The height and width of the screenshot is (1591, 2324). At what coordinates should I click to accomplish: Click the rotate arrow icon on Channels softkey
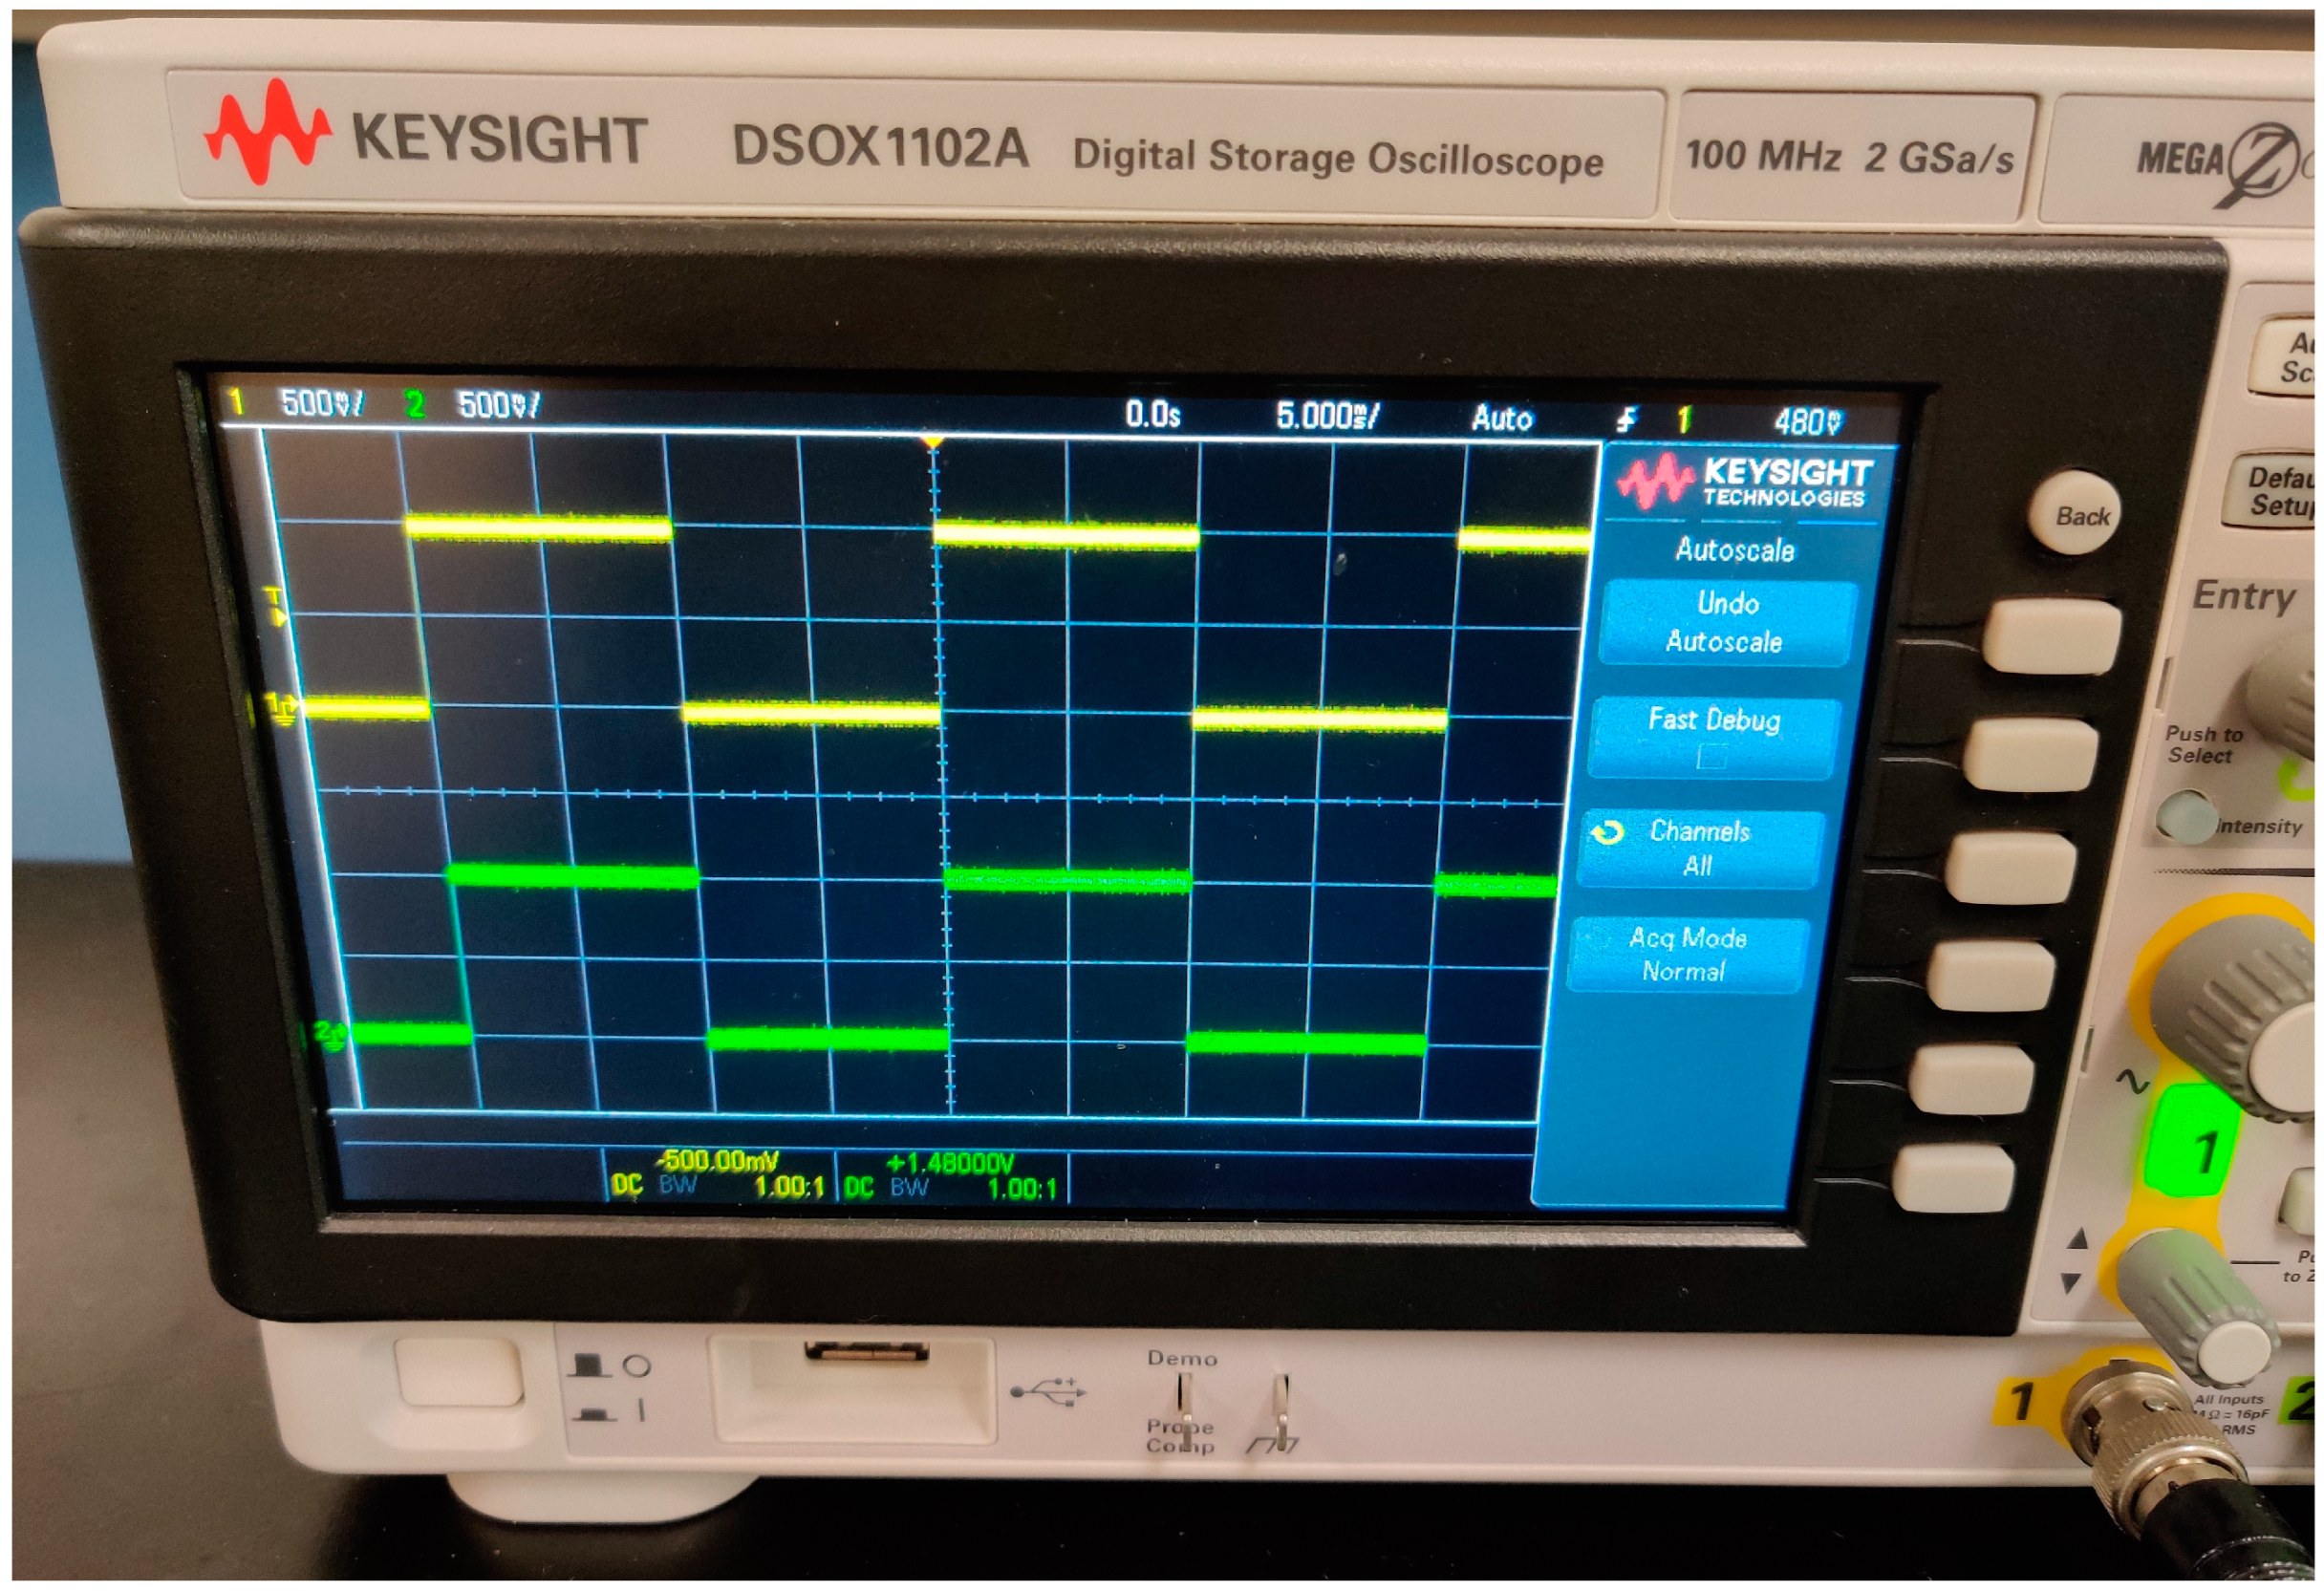[1607, 832]
